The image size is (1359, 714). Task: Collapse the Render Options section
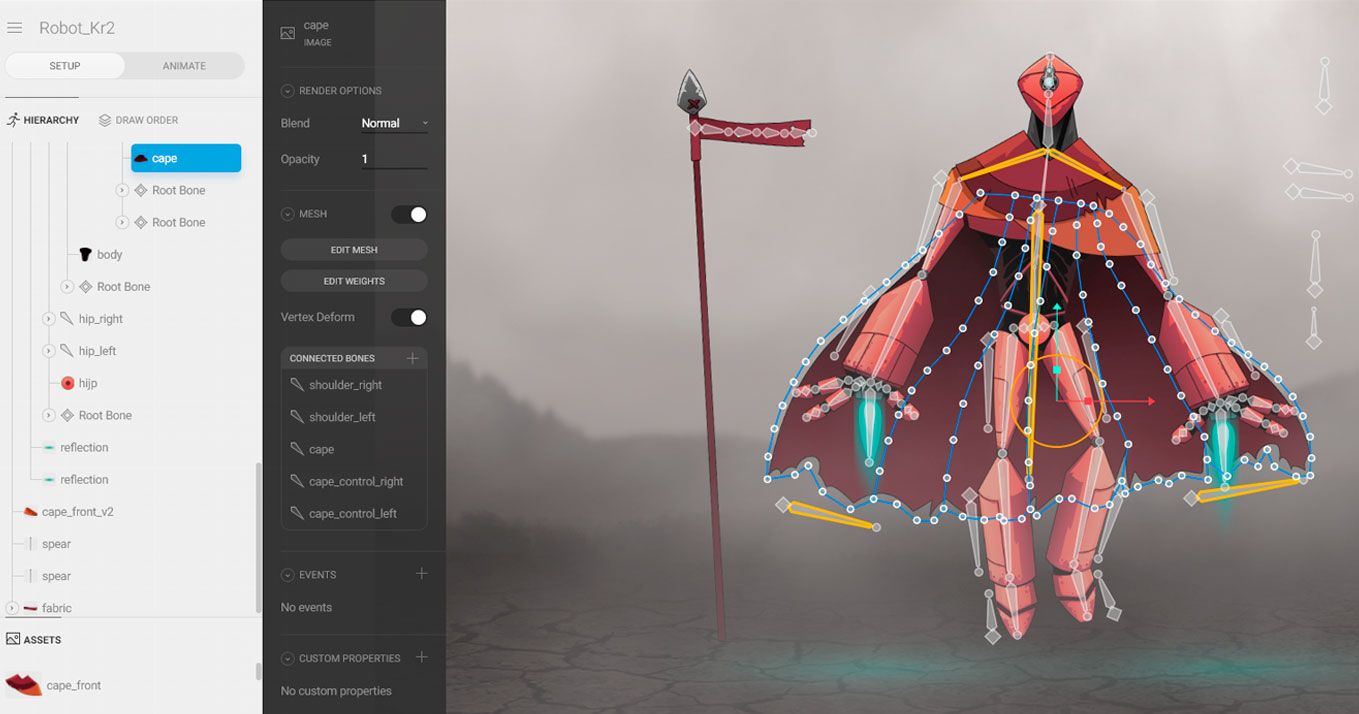click(x=288, y=91)
